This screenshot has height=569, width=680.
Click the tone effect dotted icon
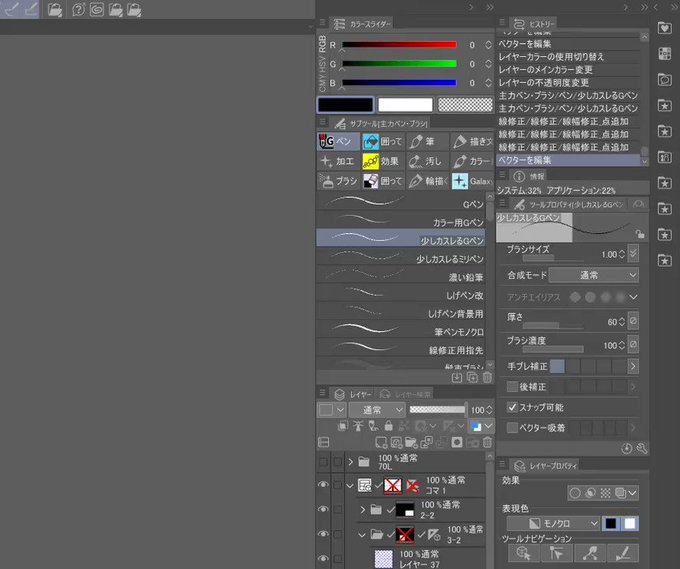(x=605, y=493)
